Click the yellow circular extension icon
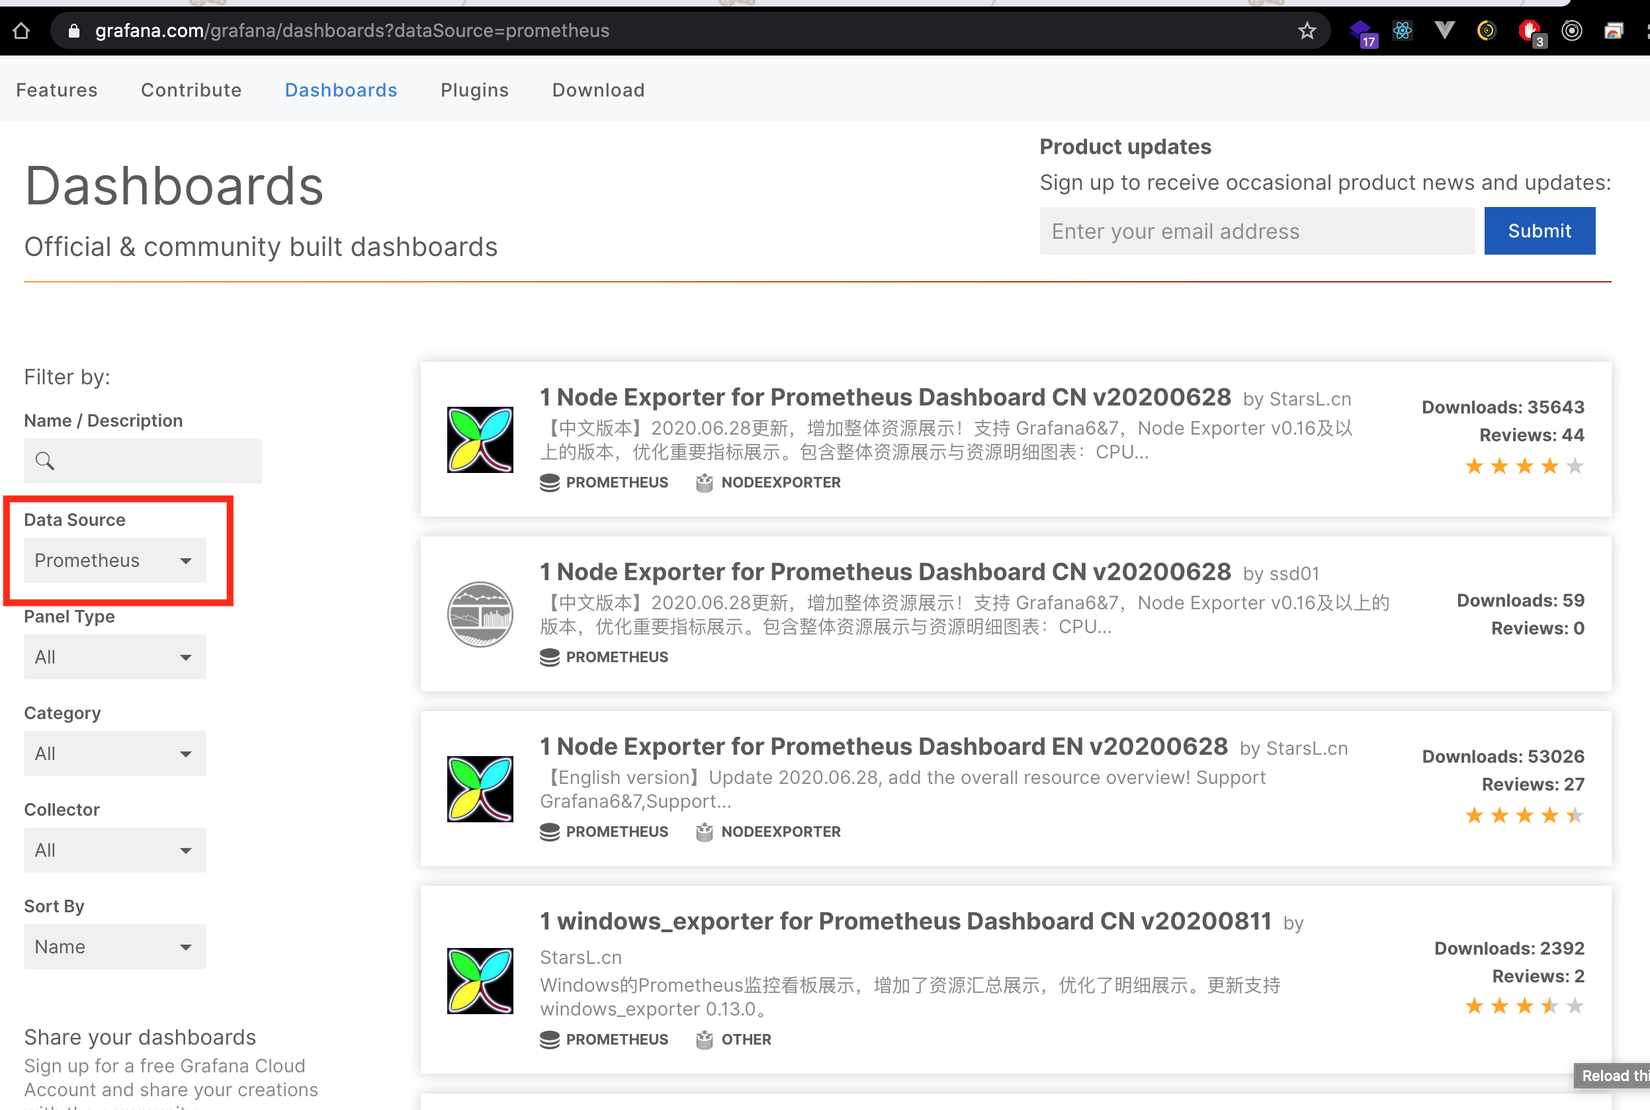Image resolution: width=1650 pixels, height=1110 pixels. tap(1486, 31)
